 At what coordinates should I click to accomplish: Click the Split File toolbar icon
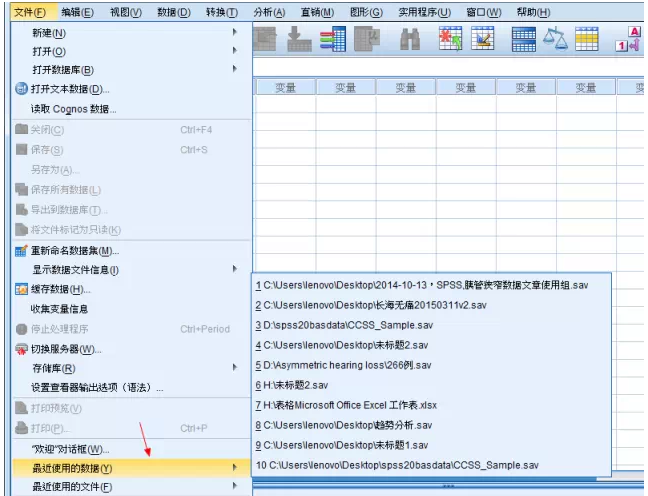(x=524, y=38)
